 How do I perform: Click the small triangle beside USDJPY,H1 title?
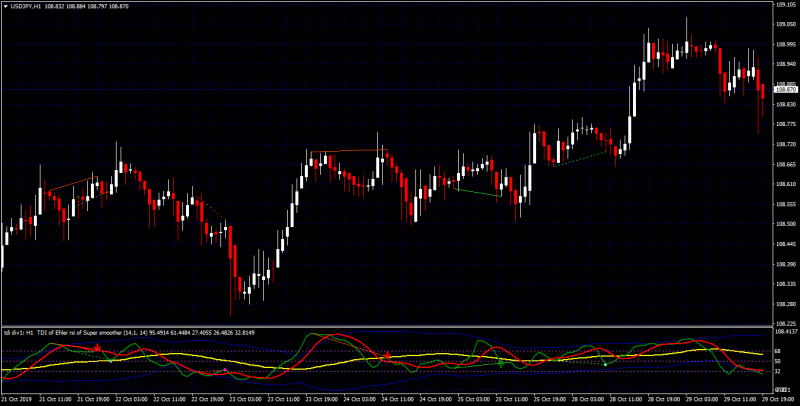click(5, 6)
